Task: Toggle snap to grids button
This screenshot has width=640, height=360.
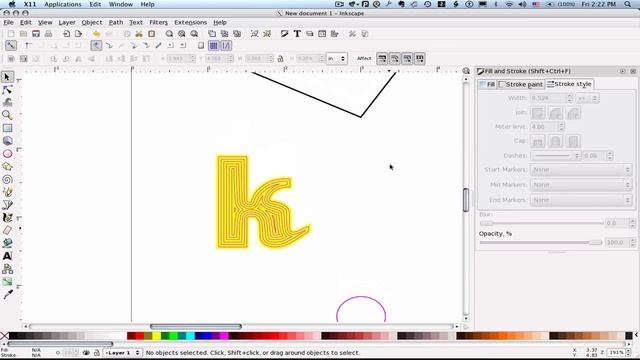Action: (x=213, y=46)
